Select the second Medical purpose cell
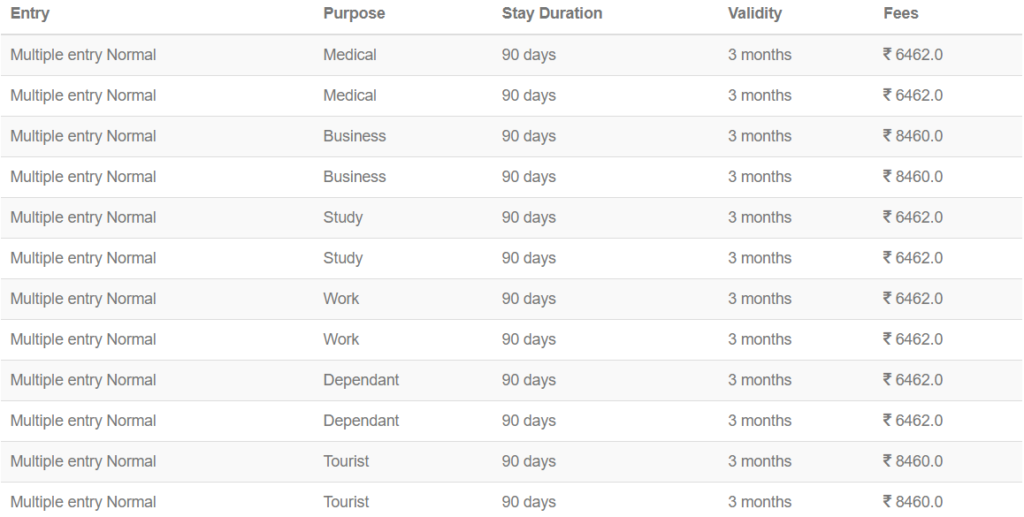1024x517 pixels. point(350,96)
